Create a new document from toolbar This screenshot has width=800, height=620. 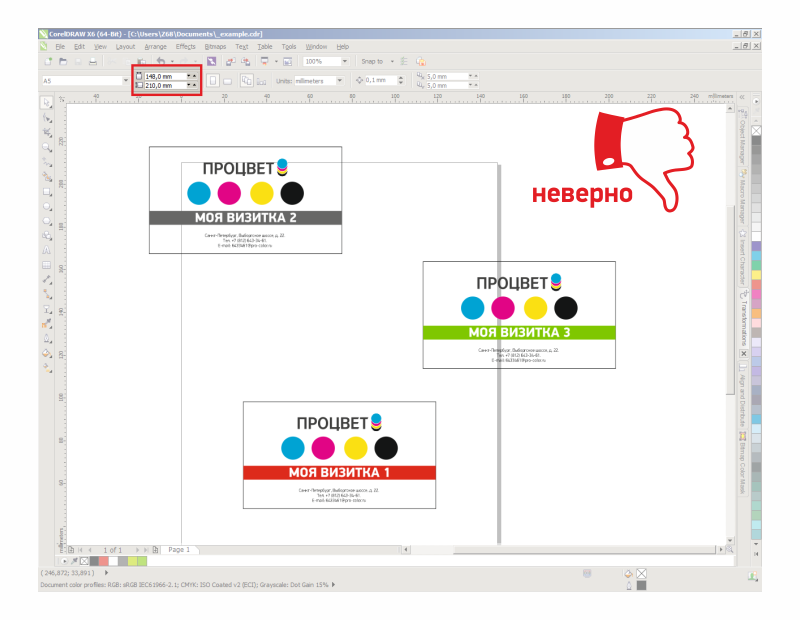click(48, 62)
